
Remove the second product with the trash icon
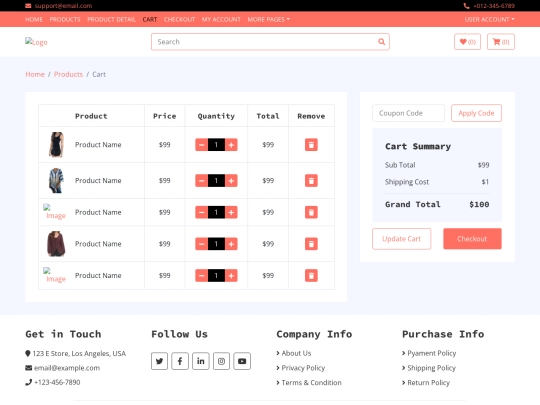click(x=311, y=180)
